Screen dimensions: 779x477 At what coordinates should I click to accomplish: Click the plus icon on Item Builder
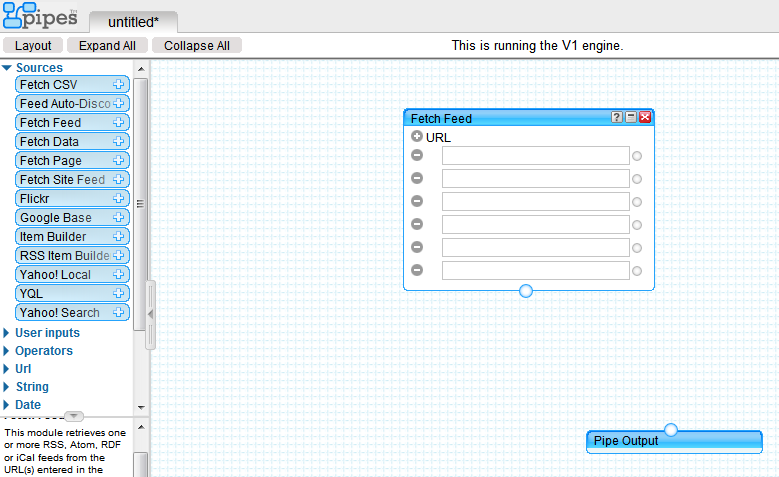point(118,237)
